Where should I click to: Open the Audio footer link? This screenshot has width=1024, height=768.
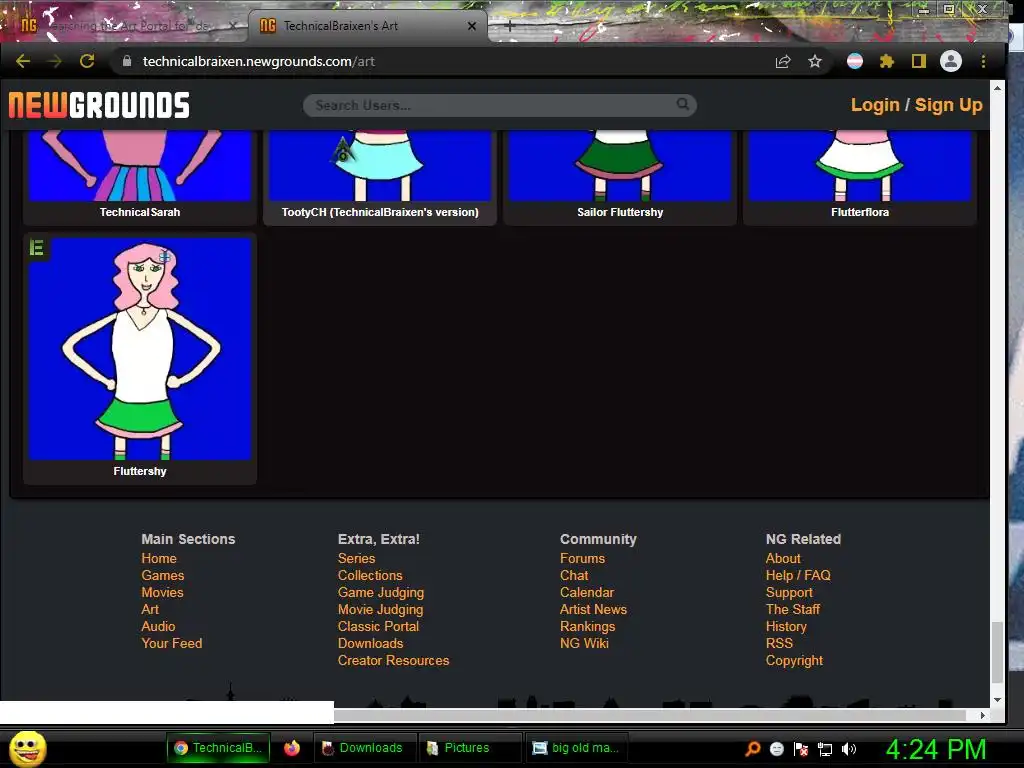point(158,626)
